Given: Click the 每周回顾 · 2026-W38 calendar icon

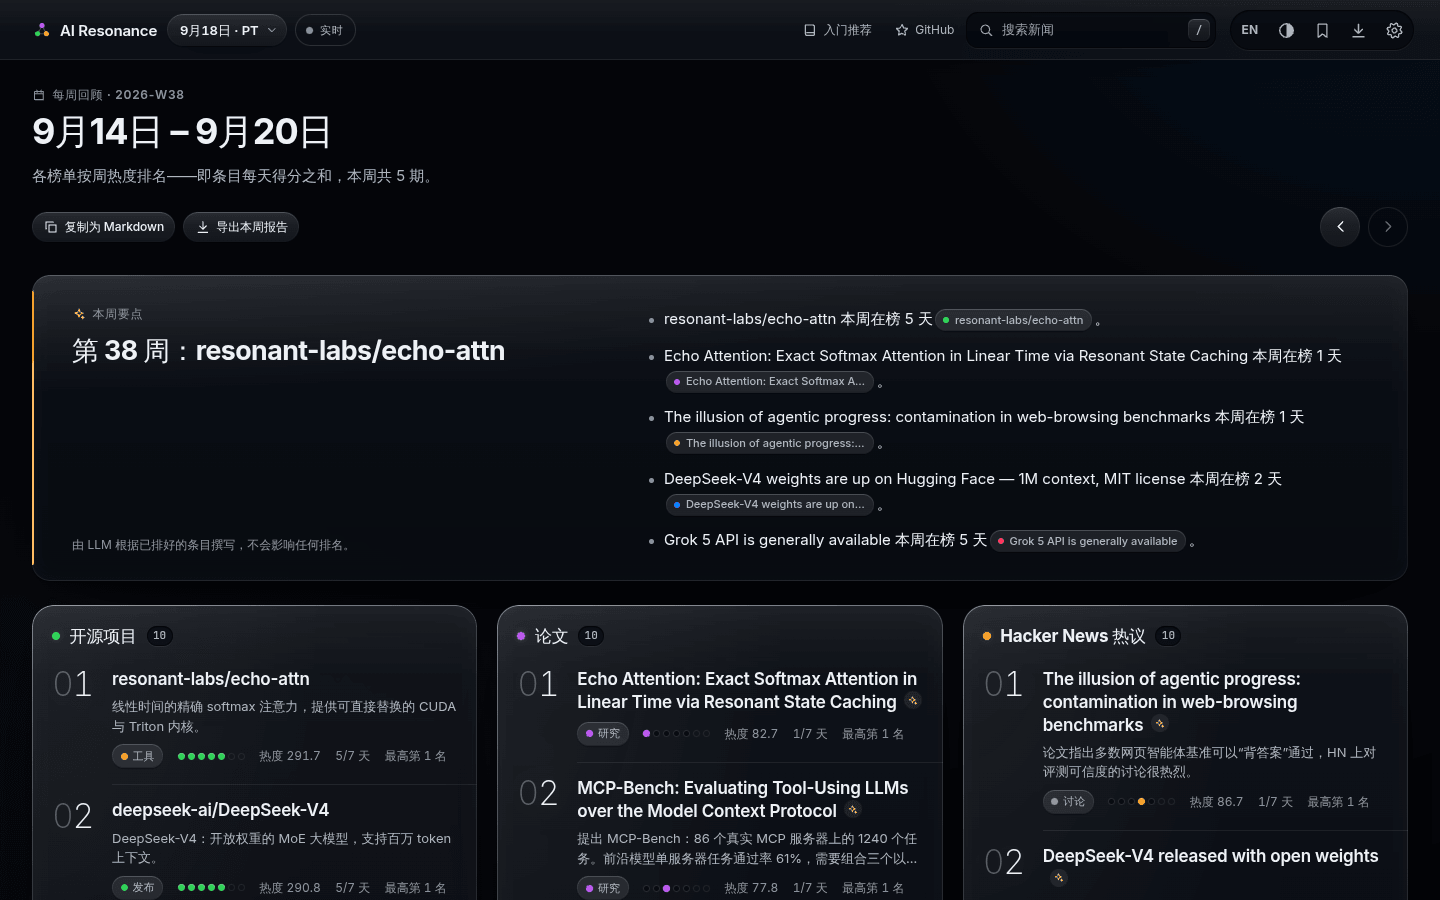Looking at the screenshot, I should click(x=39, y=95).
